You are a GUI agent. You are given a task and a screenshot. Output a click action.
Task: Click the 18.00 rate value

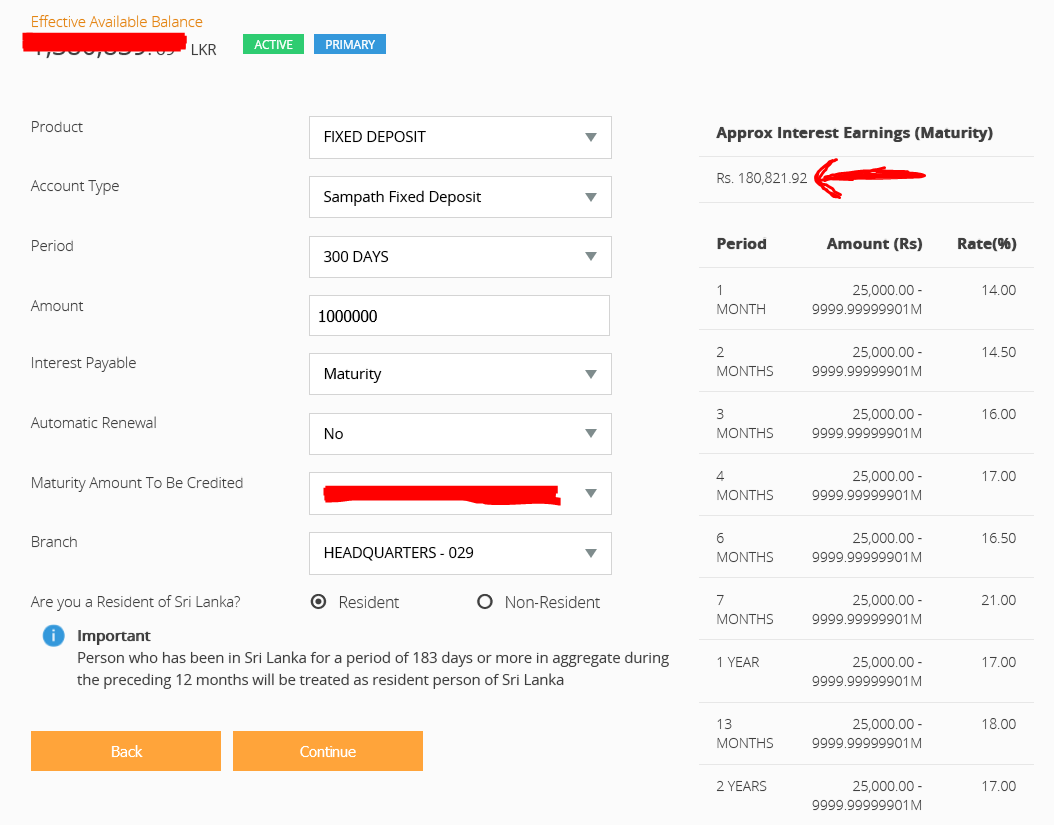click(998, 724)
